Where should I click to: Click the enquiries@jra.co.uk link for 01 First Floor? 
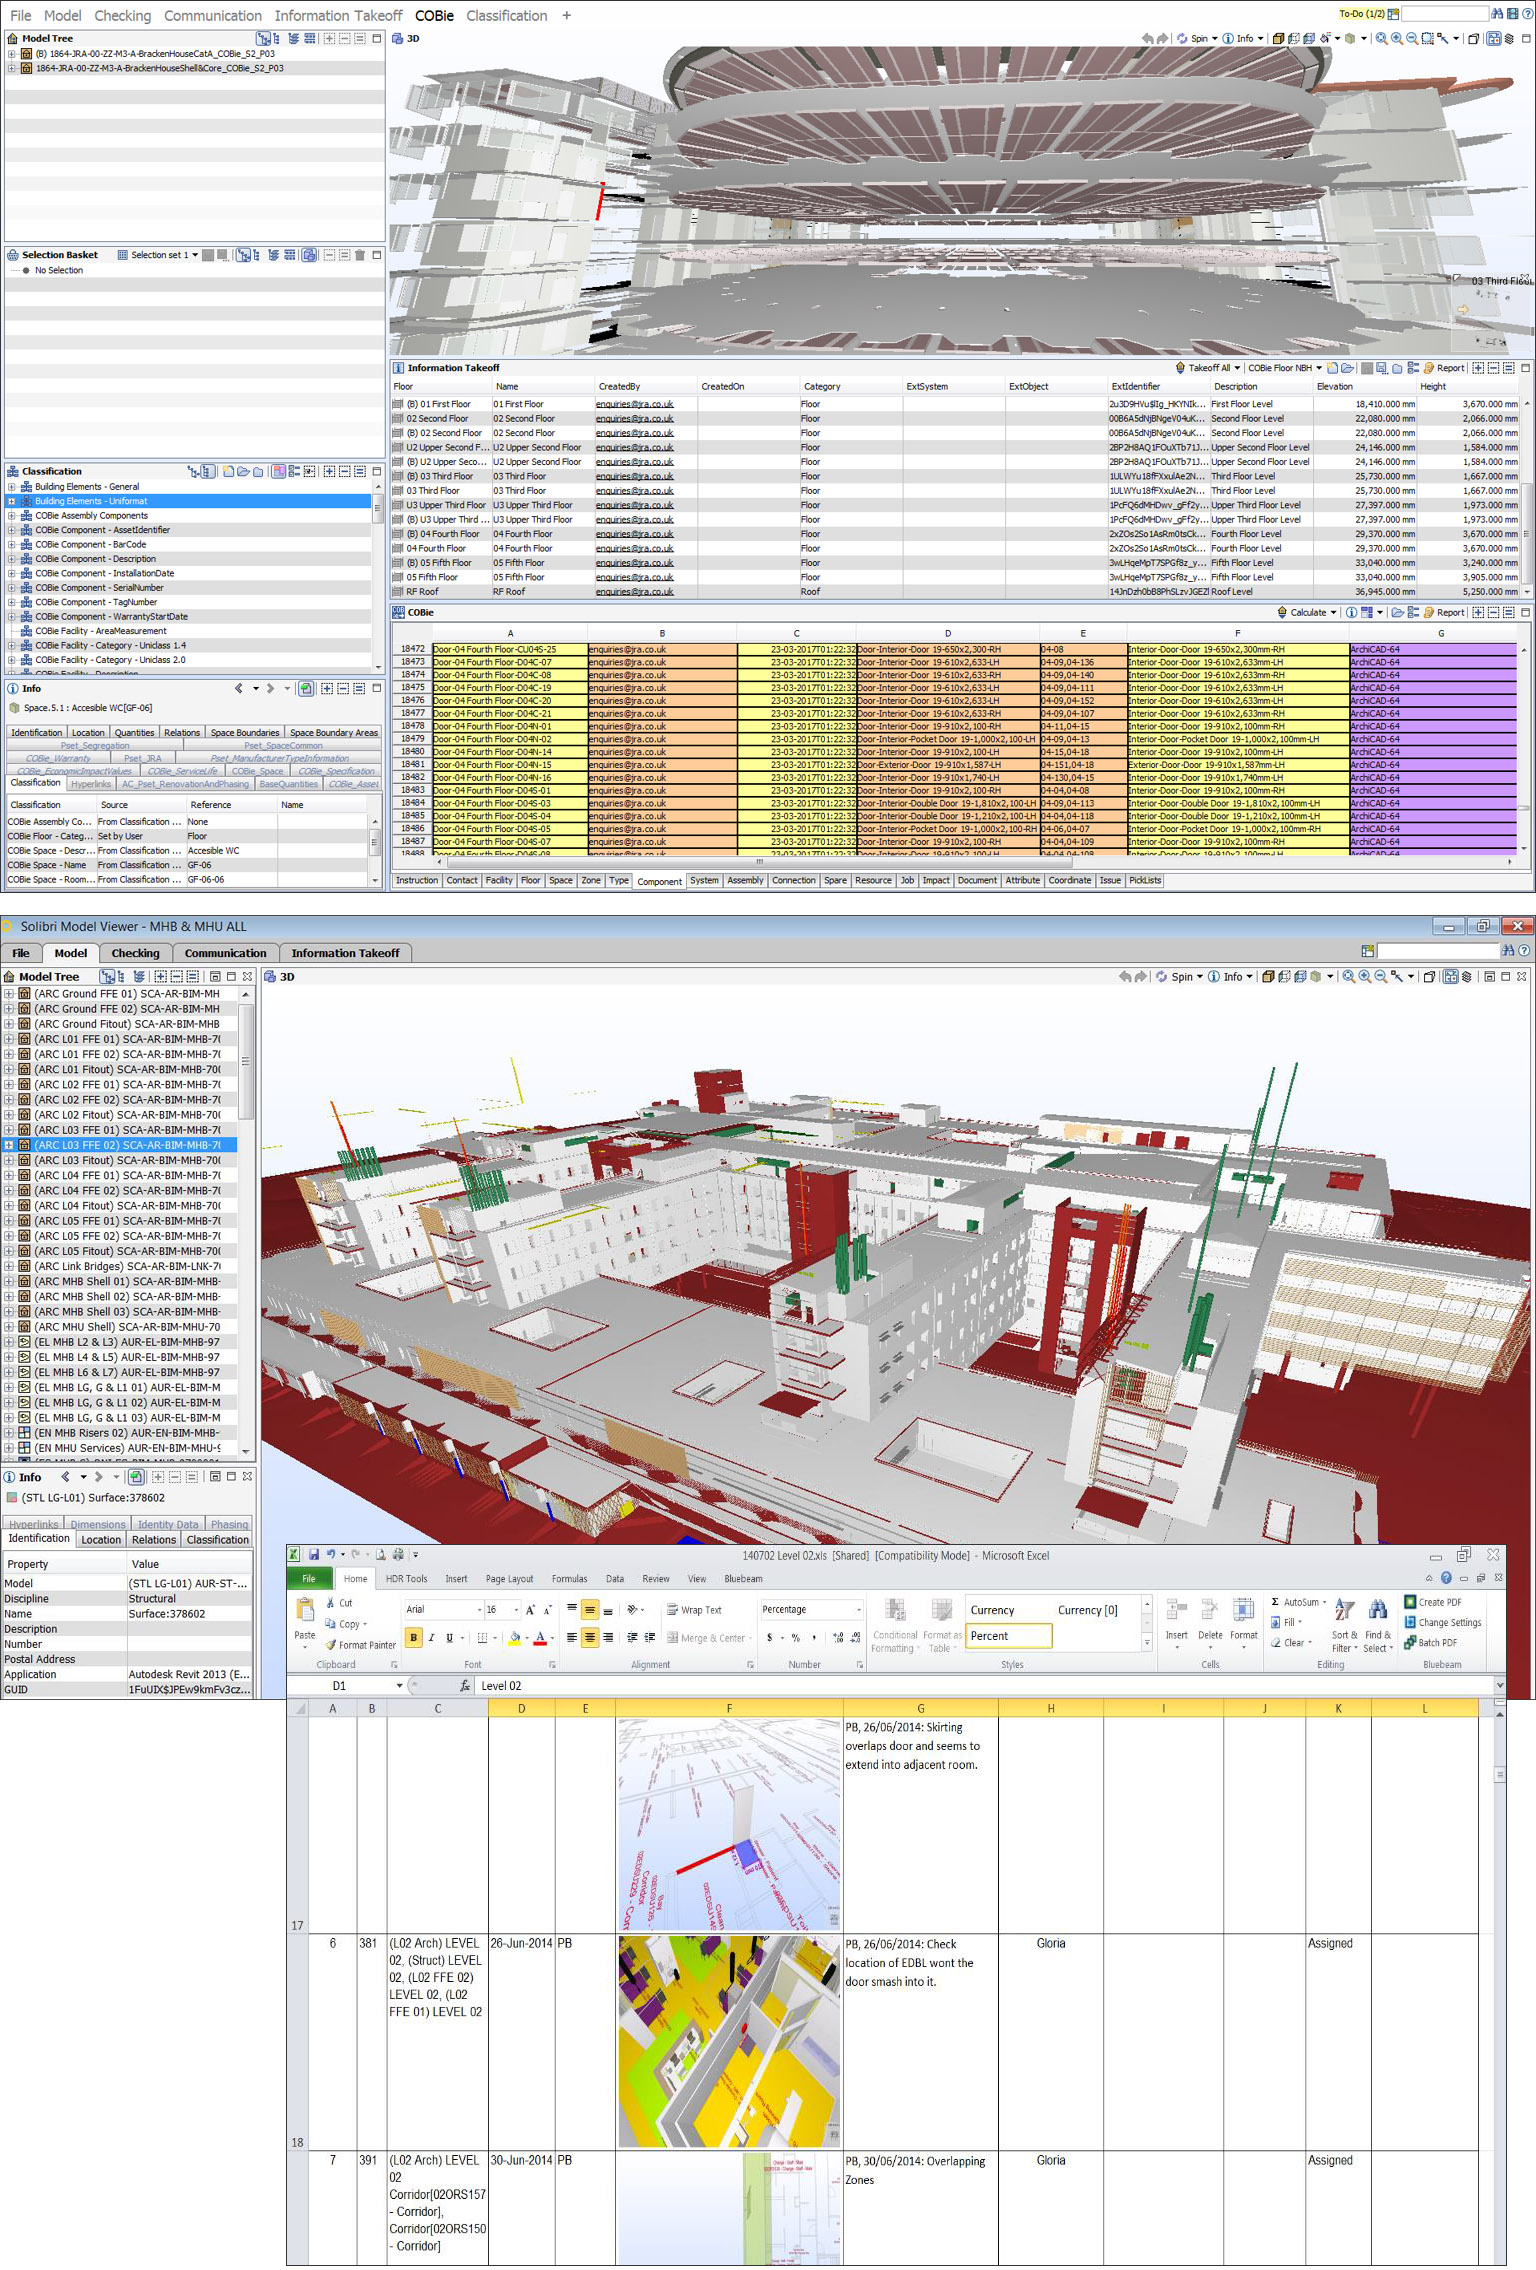tap(634, 405)
